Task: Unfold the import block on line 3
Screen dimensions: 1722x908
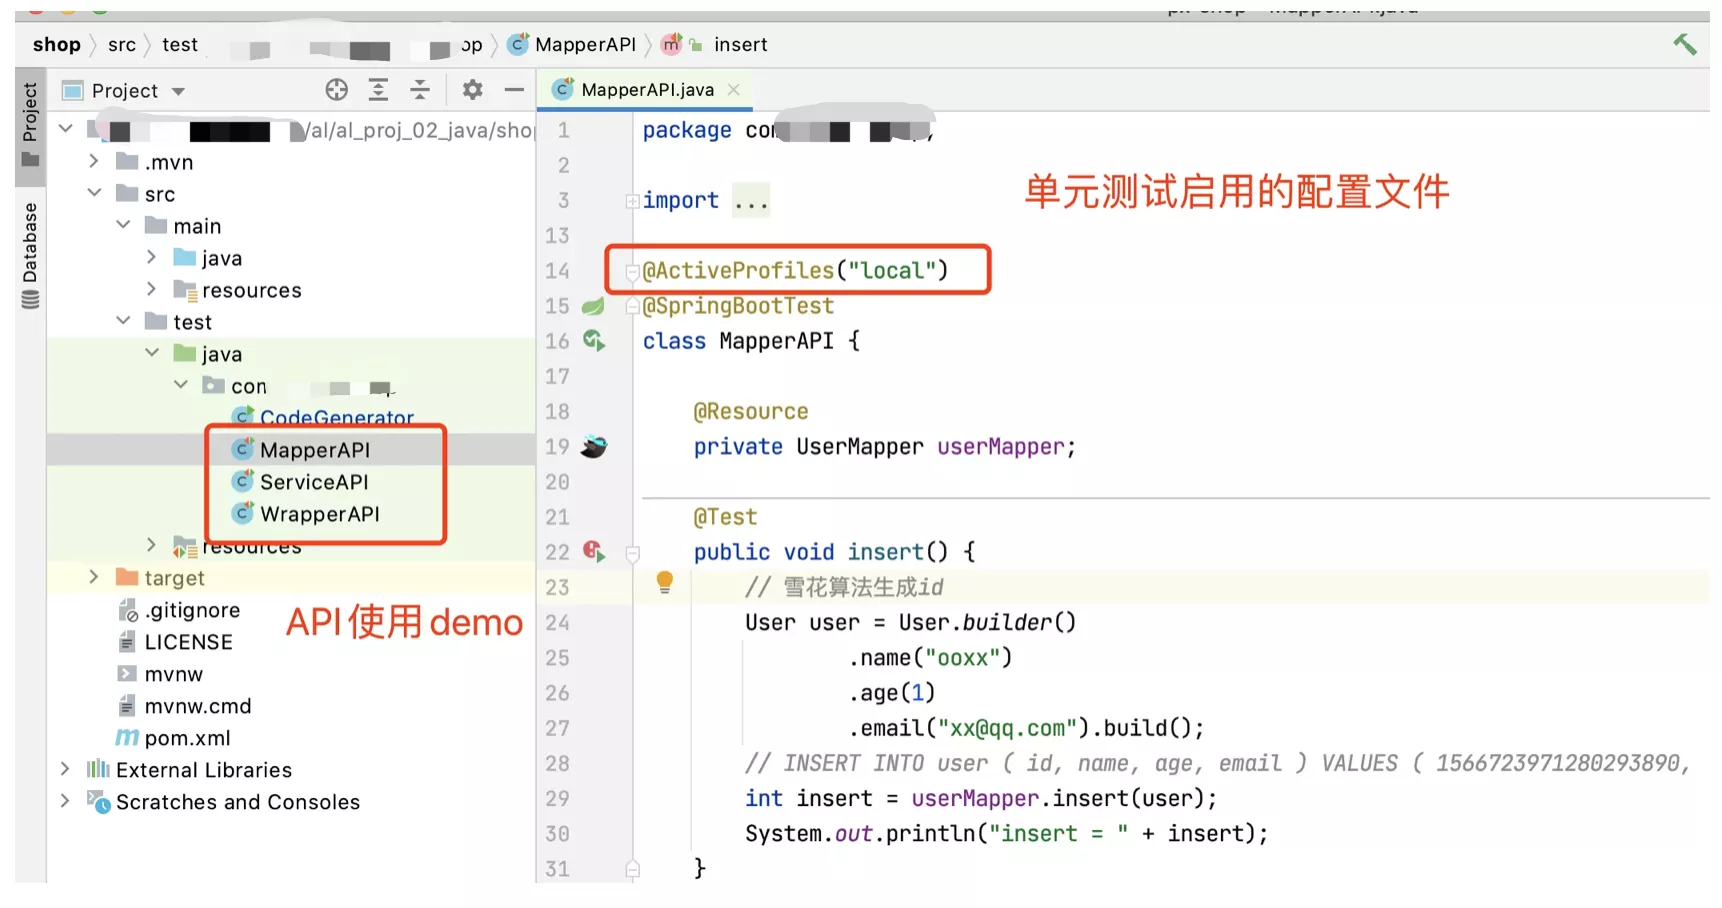Action: [x=632, y=201]
